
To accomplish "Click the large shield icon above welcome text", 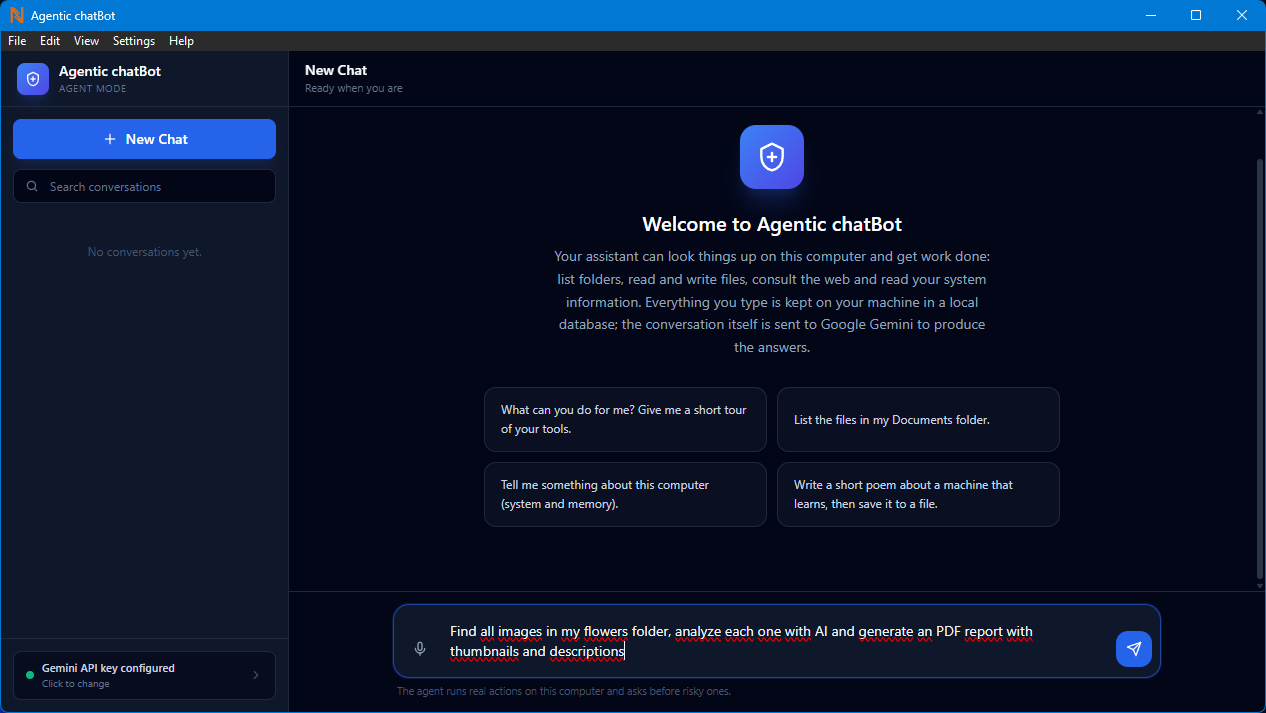I will pos(771,157).
